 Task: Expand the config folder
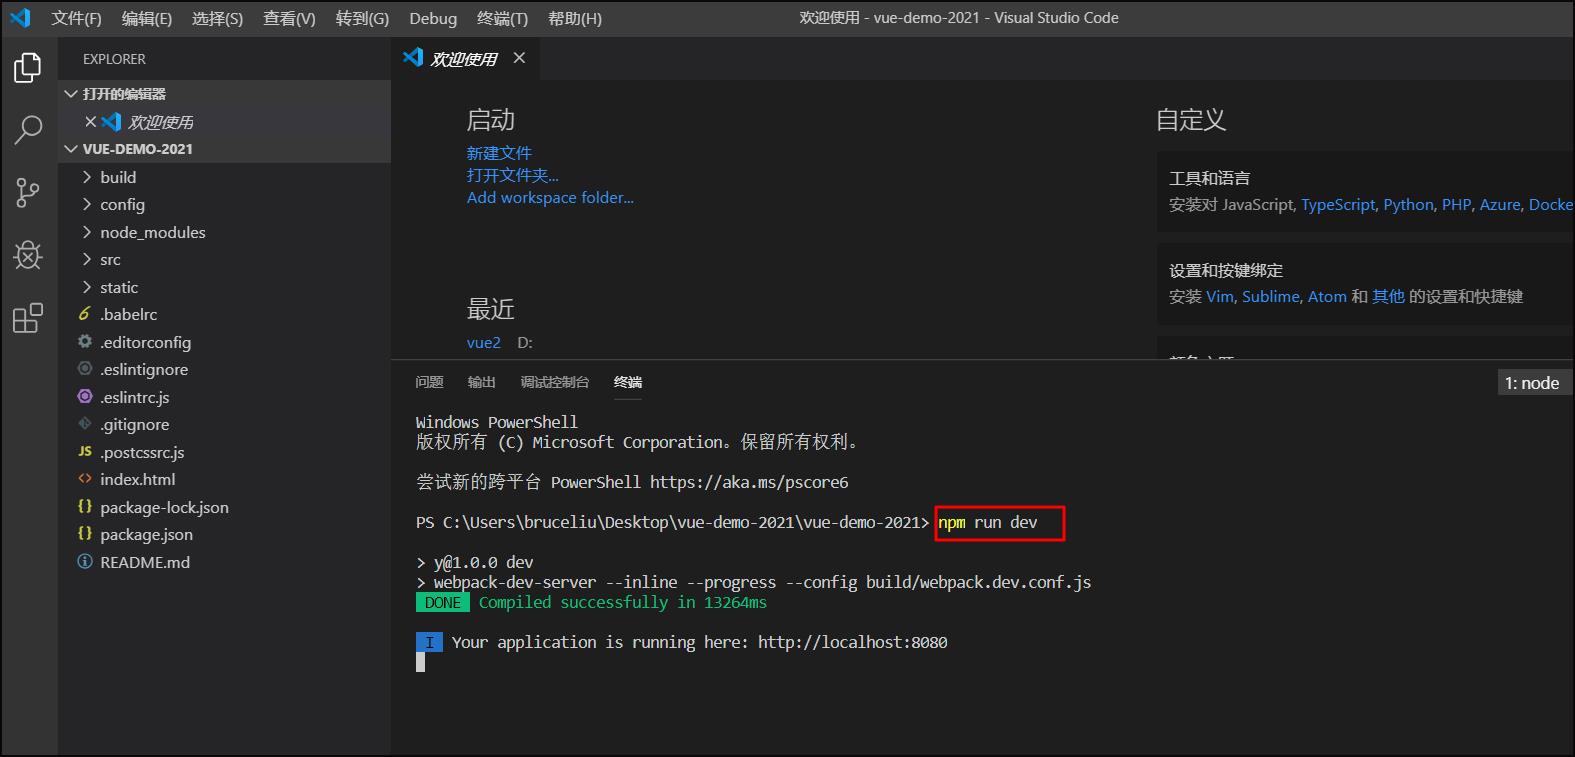(87, 204)
